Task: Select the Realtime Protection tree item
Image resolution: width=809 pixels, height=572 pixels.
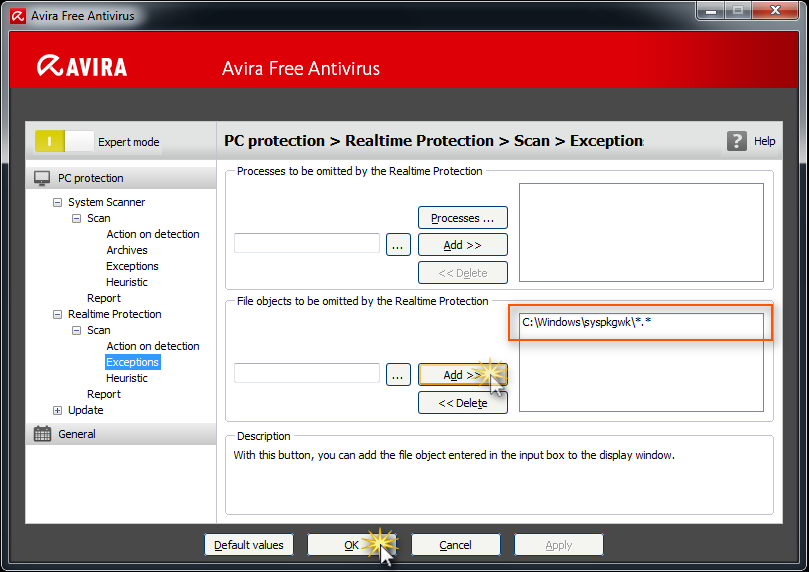Action: [115, 314]
